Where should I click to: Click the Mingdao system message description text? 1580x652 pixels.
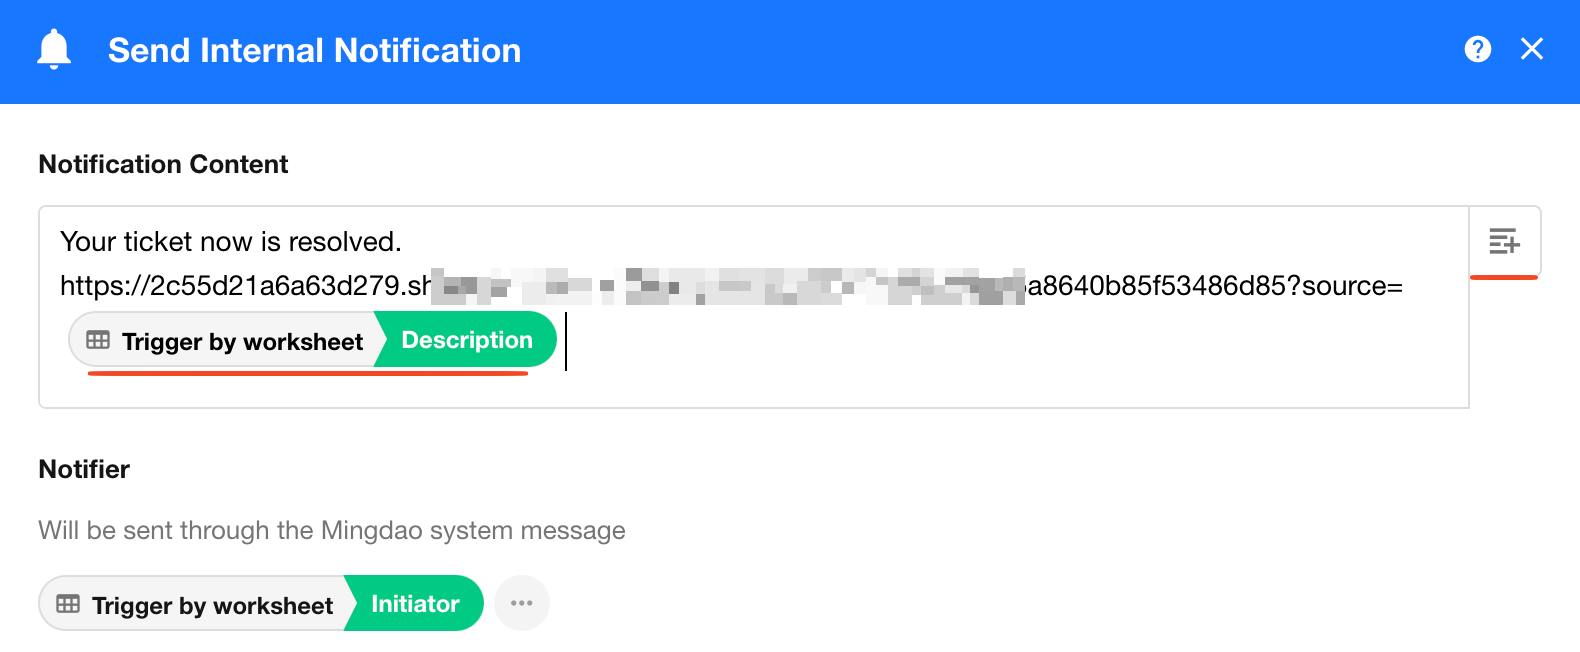point(331,530)
